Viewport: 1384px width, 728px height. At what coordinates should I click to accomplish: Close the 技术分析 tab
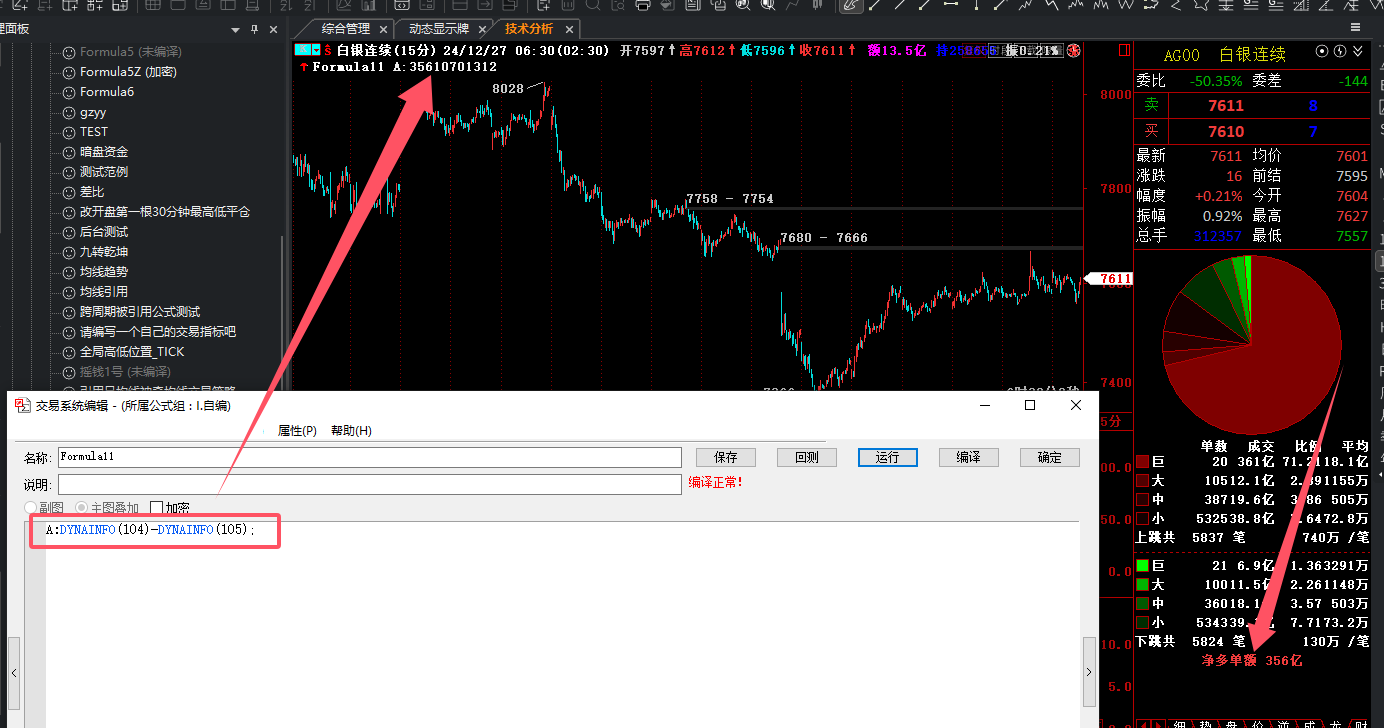pos(568,29)
